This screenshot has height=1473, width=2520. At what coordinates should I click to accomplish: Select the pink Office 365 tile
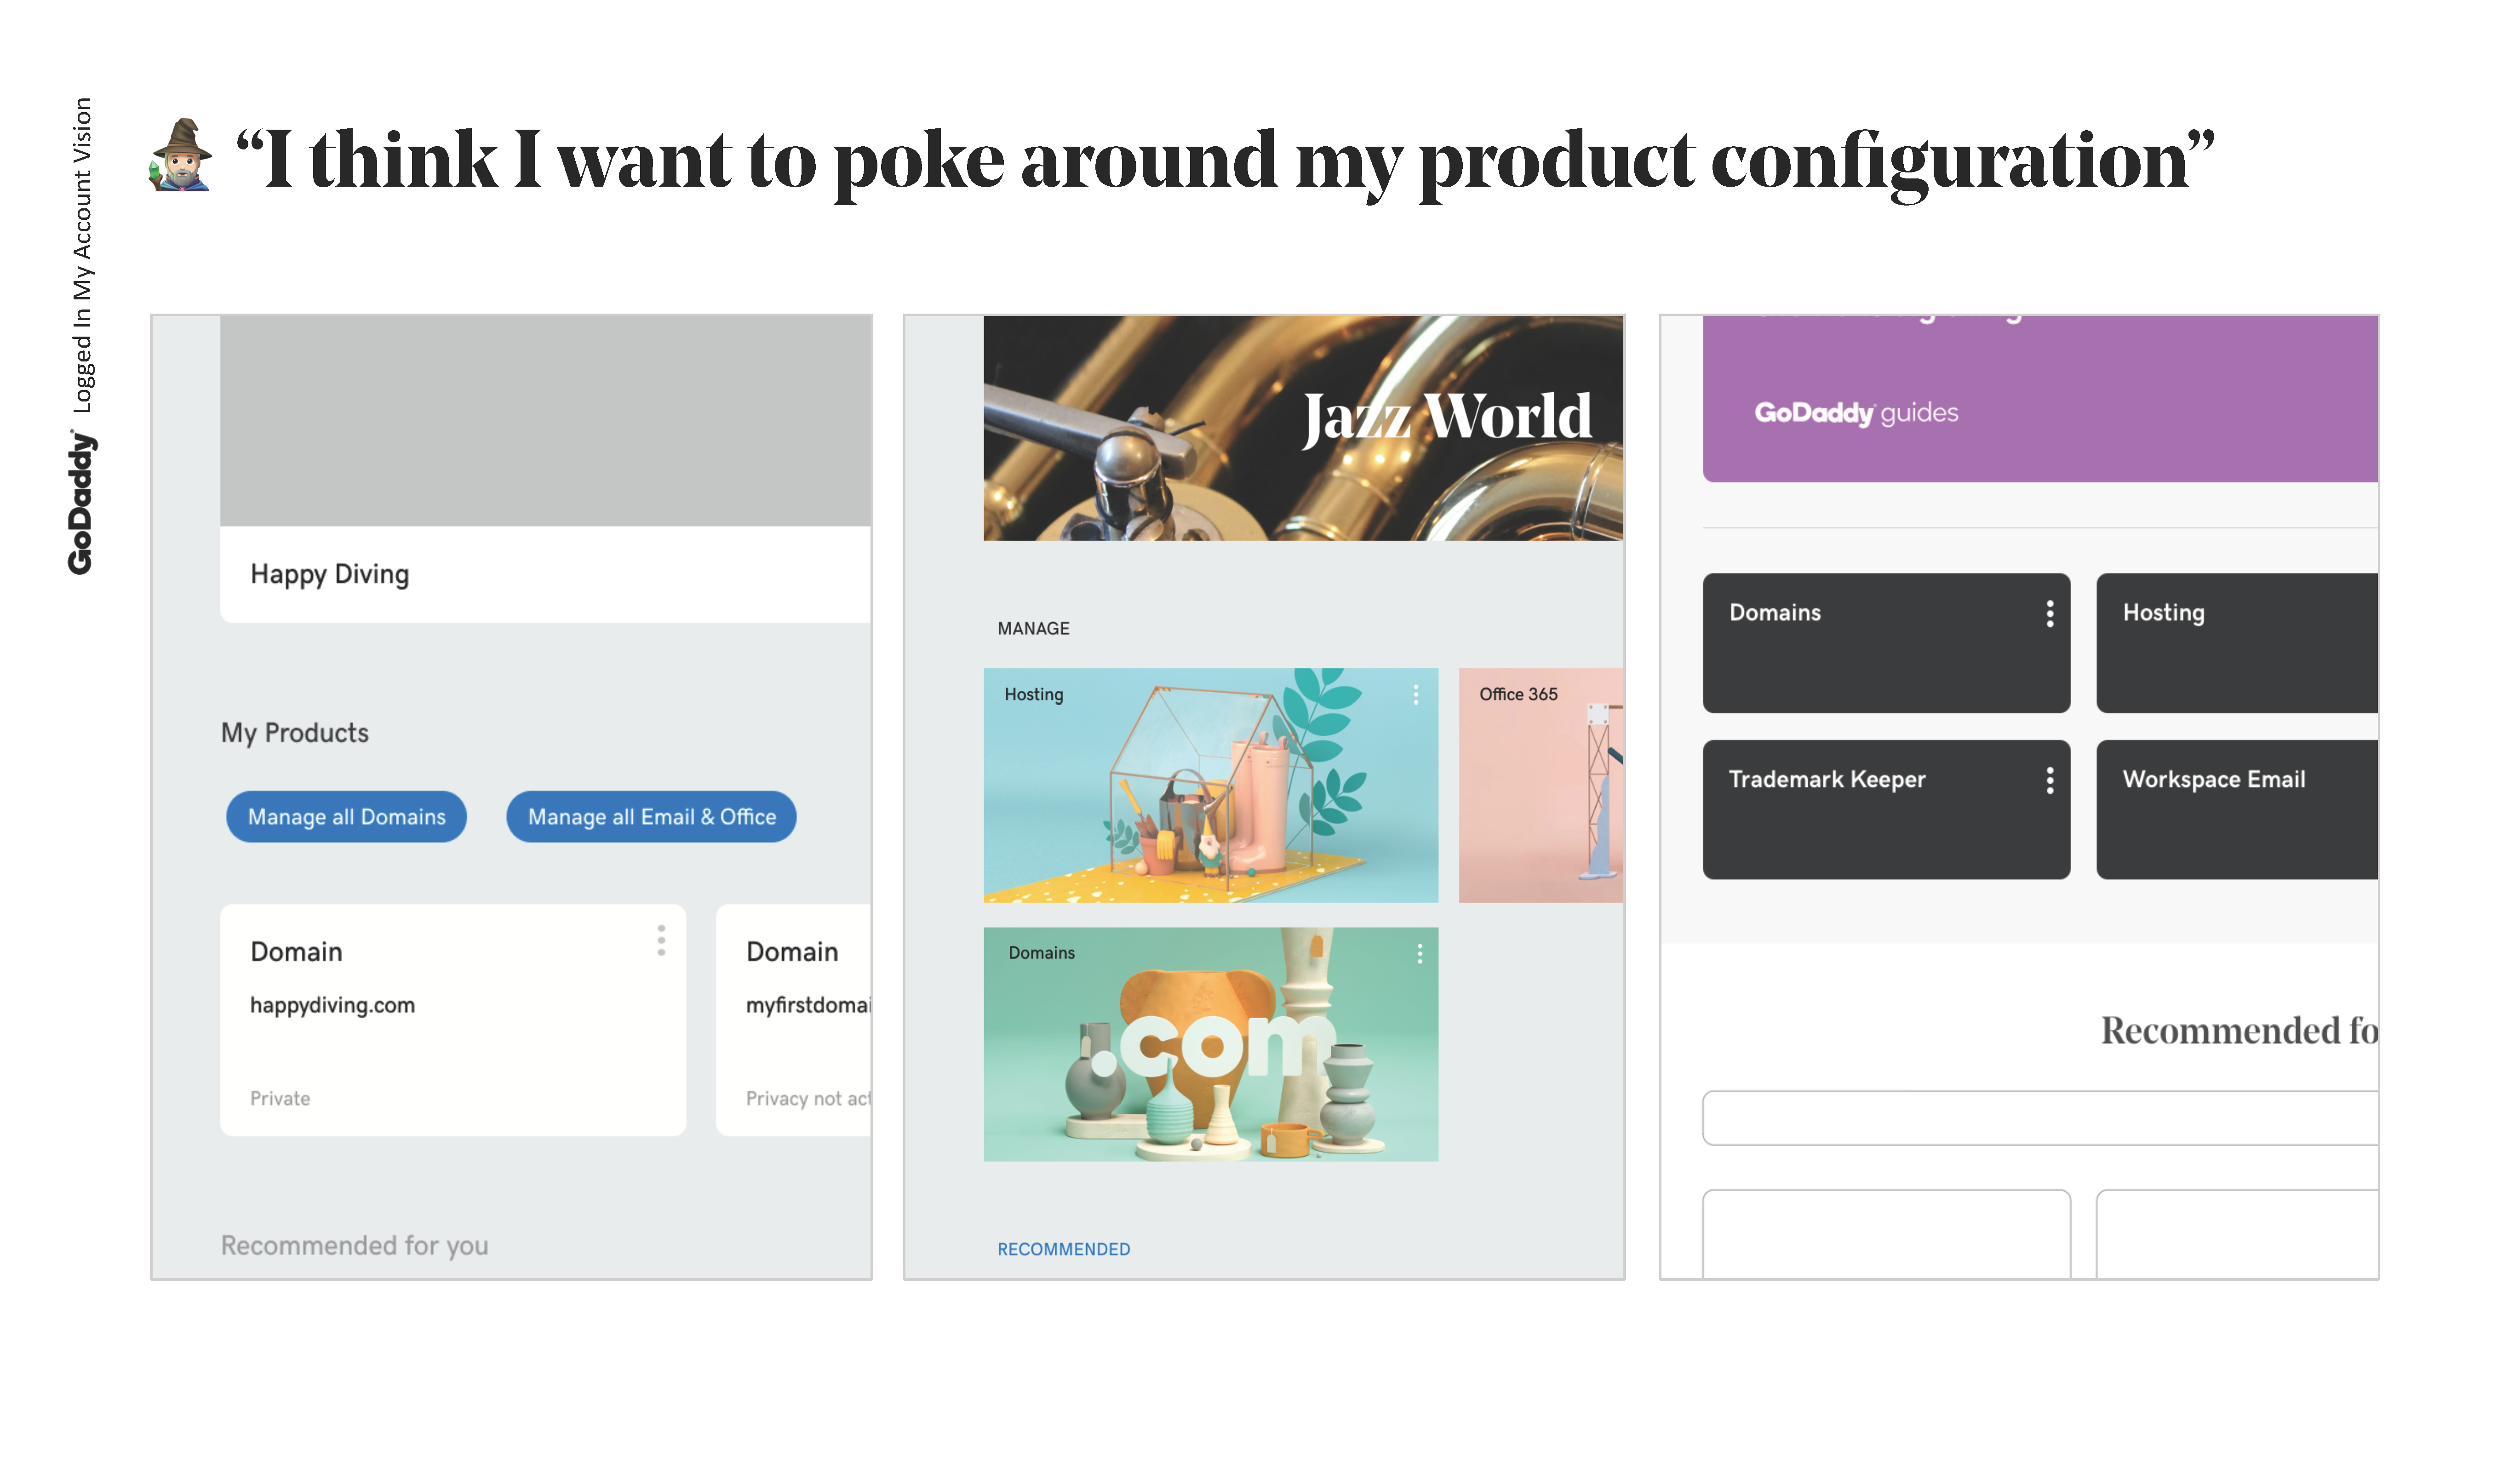pos(1540,785)
